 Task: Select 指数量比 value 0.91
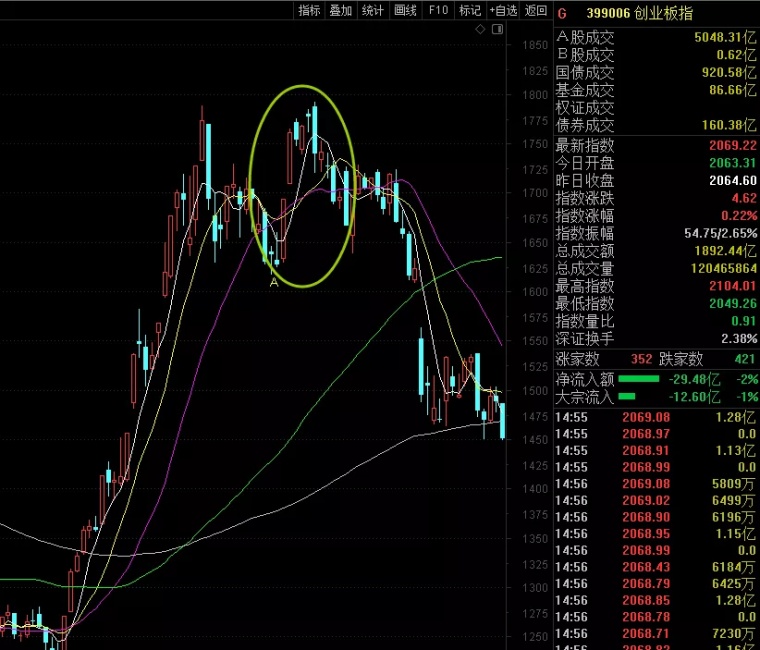(744, 321)
